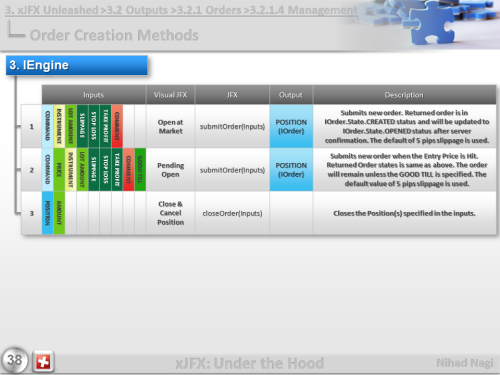Click the Nihad Nagi author name

(x=465, y=363)
